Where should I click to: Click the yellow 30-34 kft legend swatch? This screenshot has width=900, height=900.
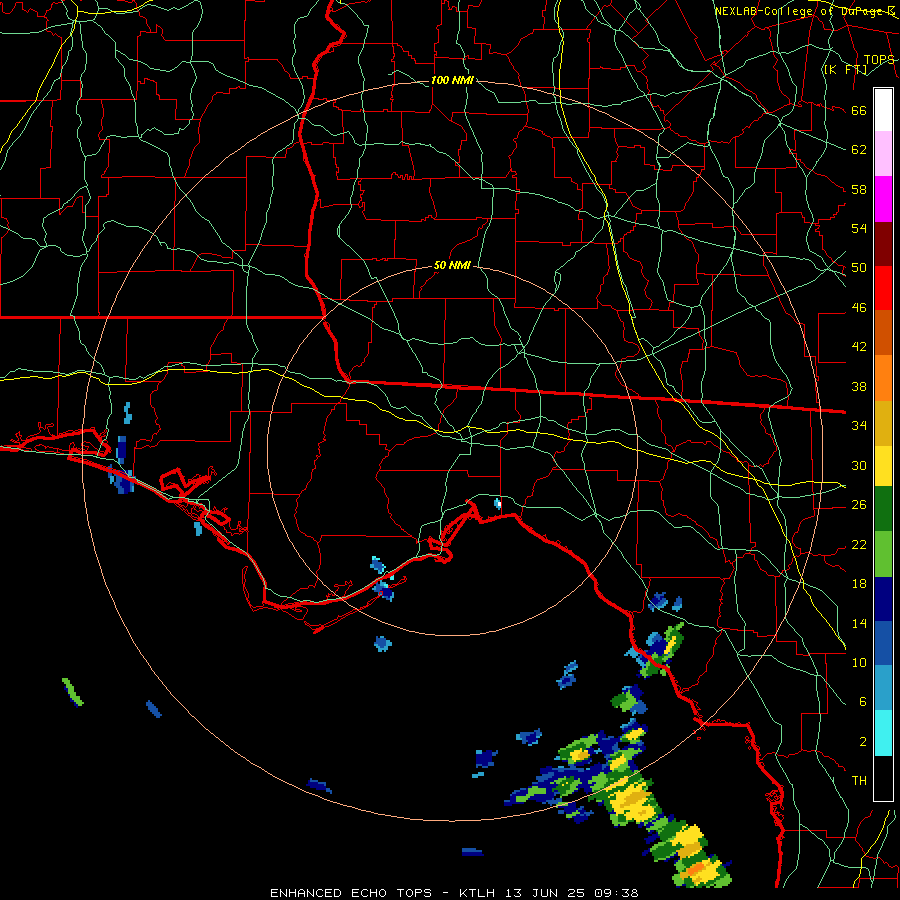point(883,465)
